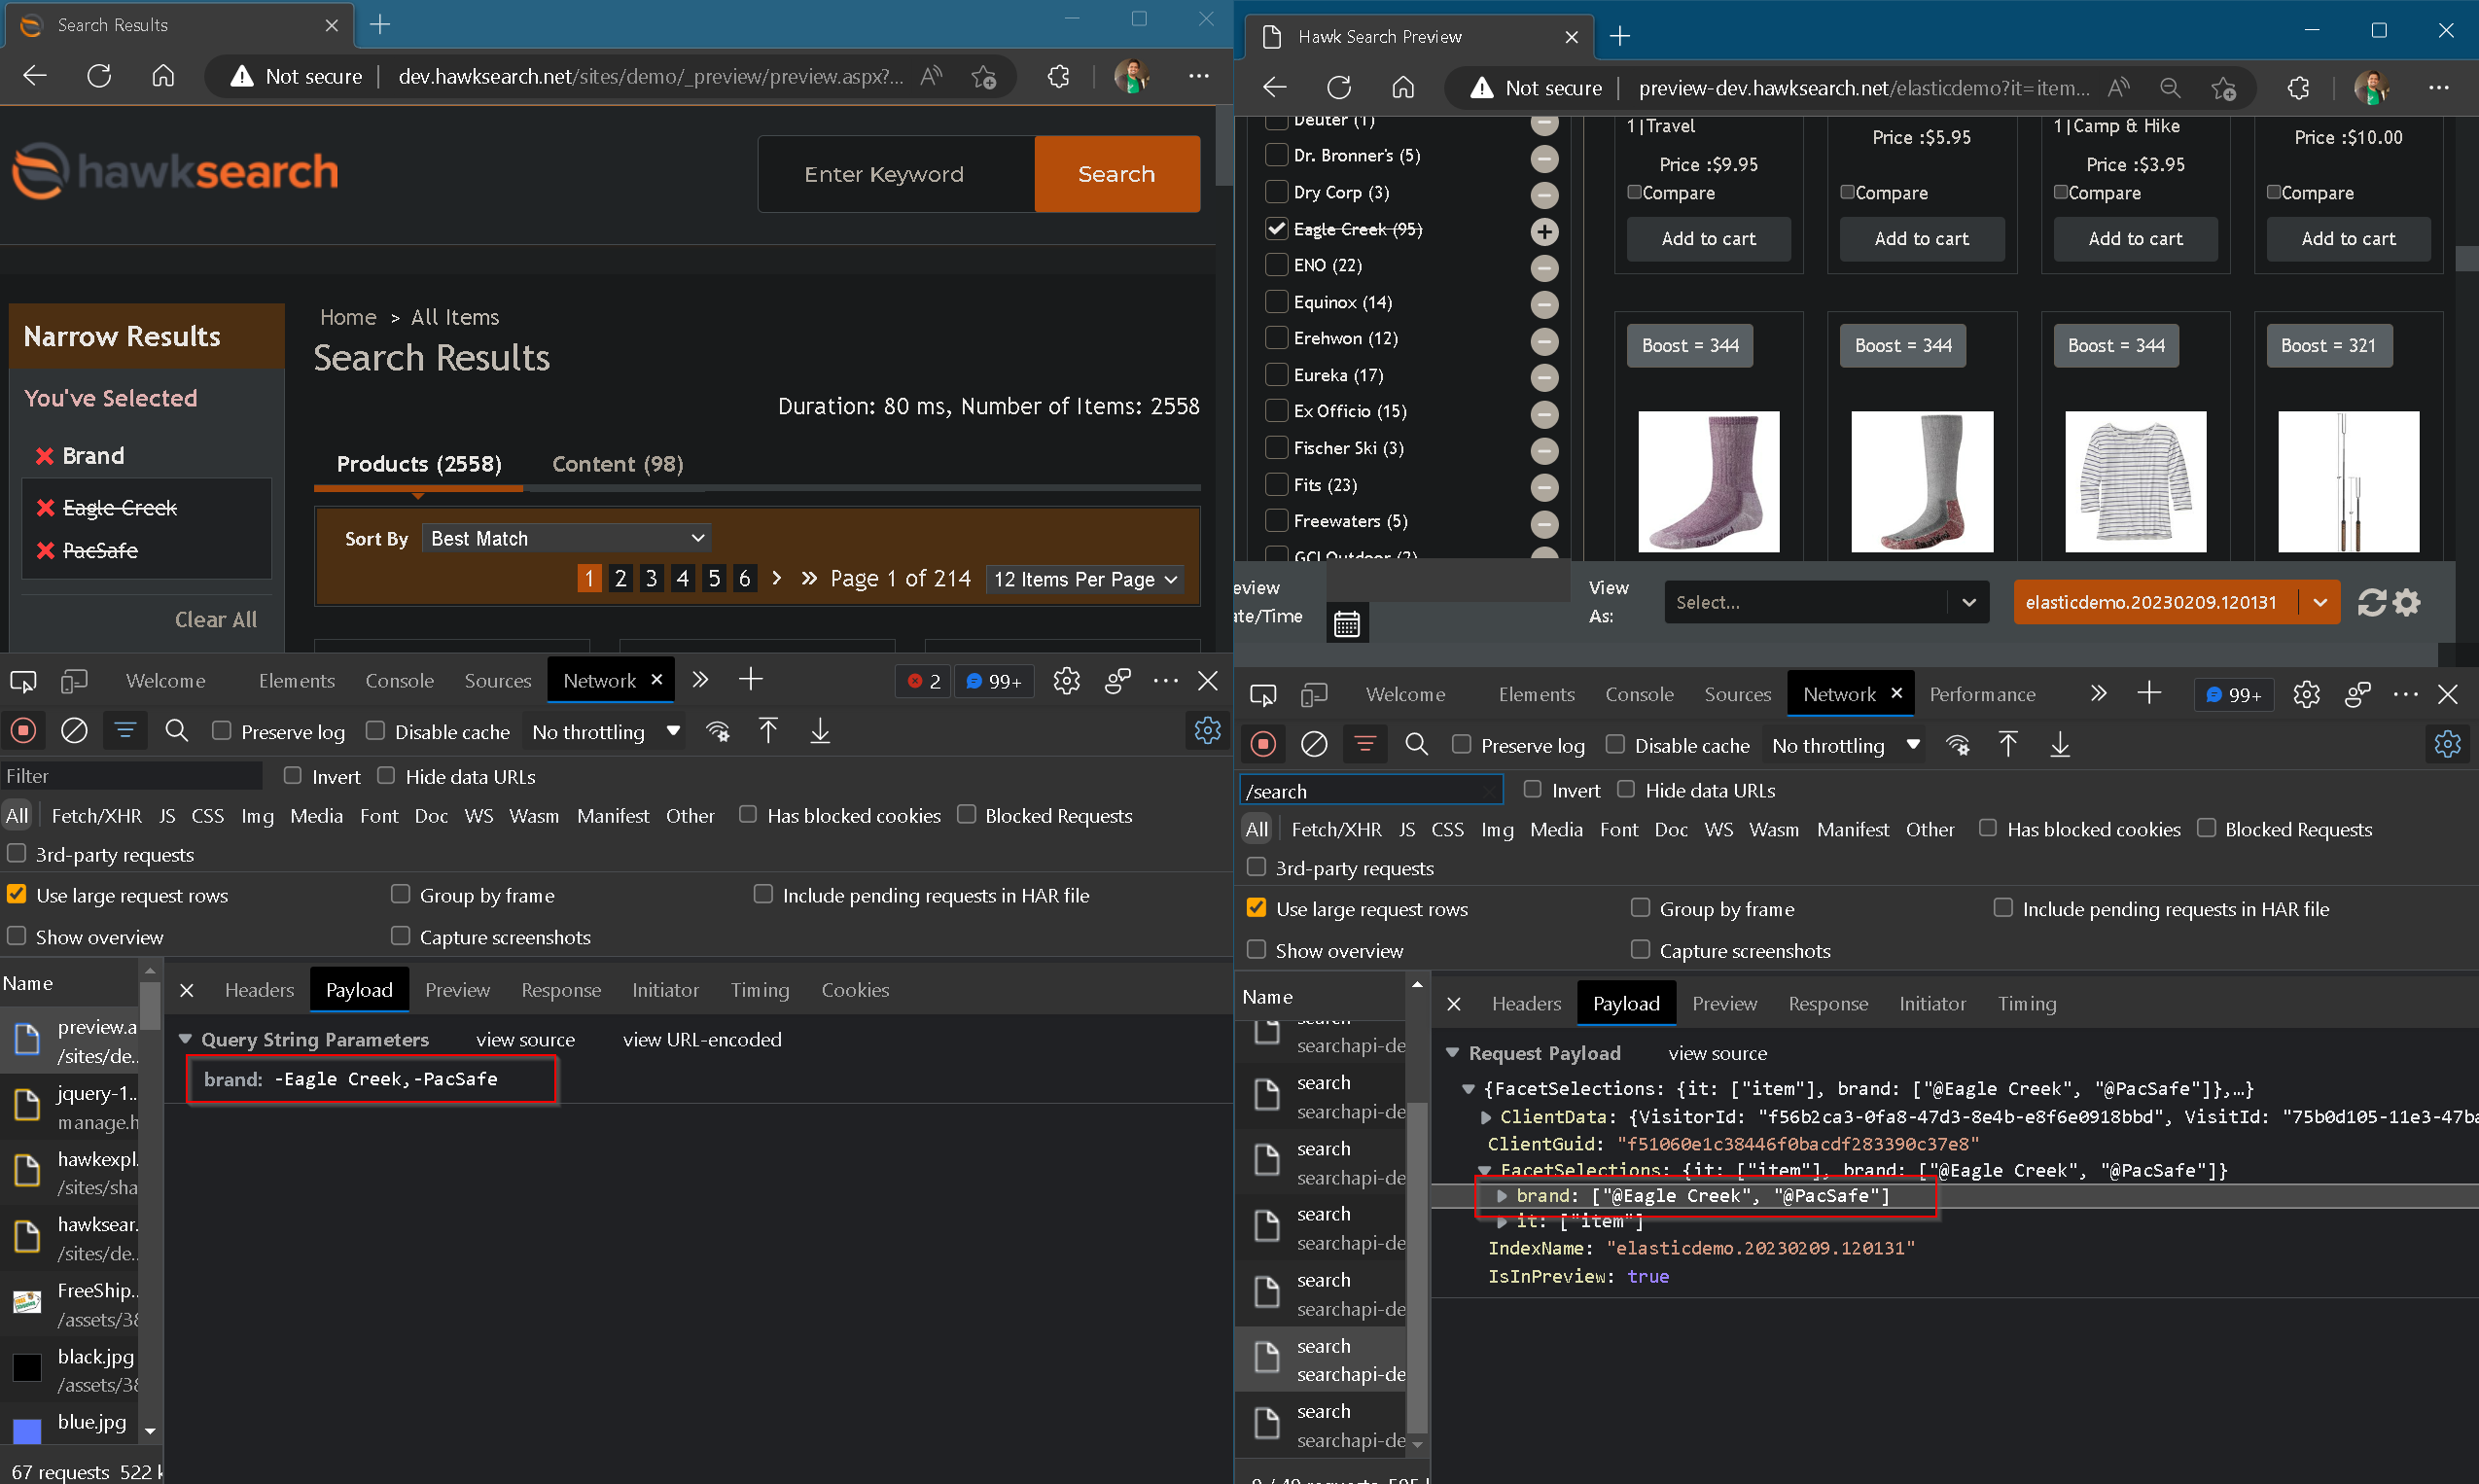Click the Clear All link

point(215,620)
